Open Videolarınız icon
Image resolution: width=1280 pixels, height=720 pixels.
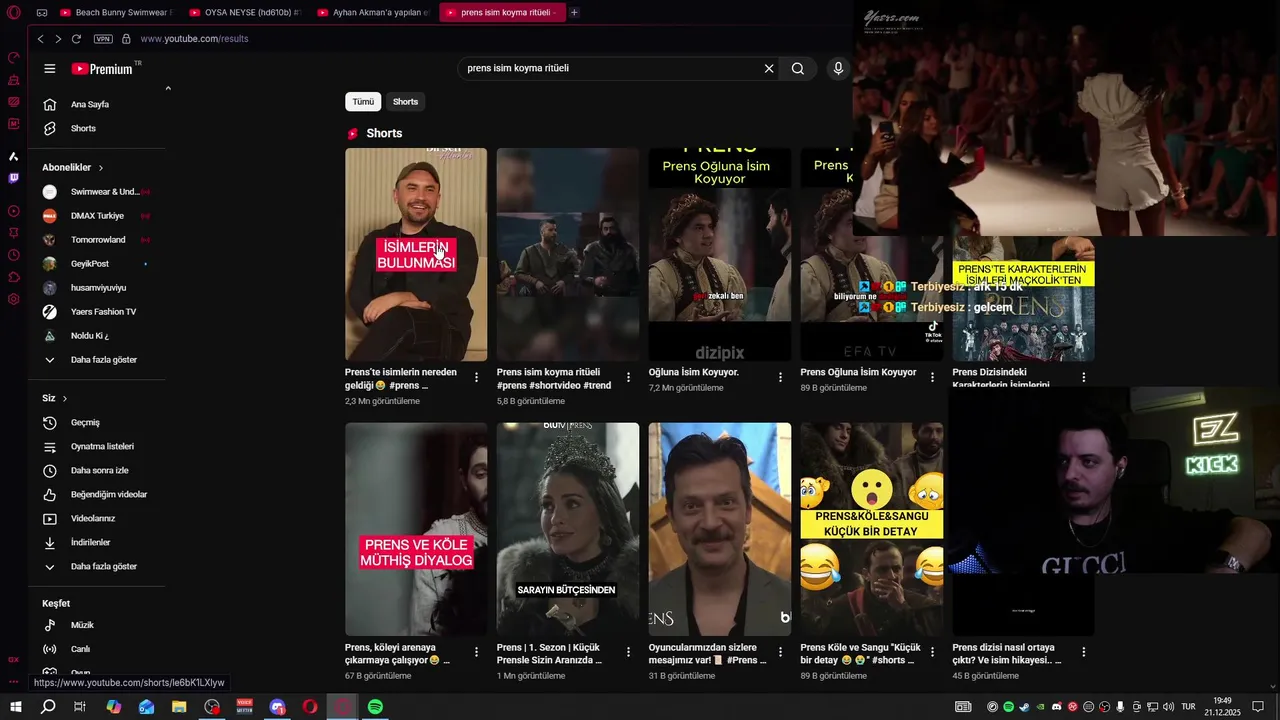50,519
